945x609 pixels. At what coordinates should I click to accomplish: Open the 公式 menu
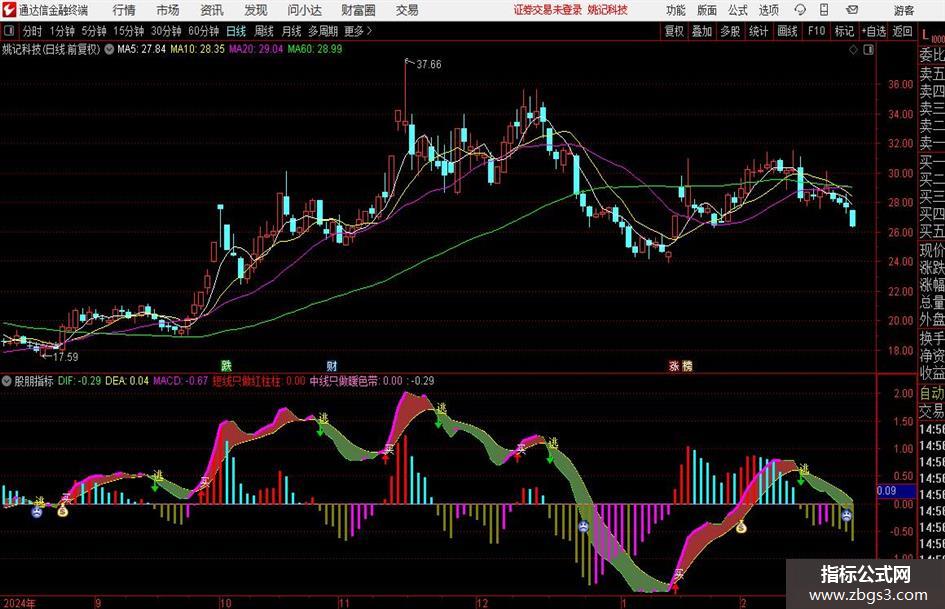coord(738,10)
